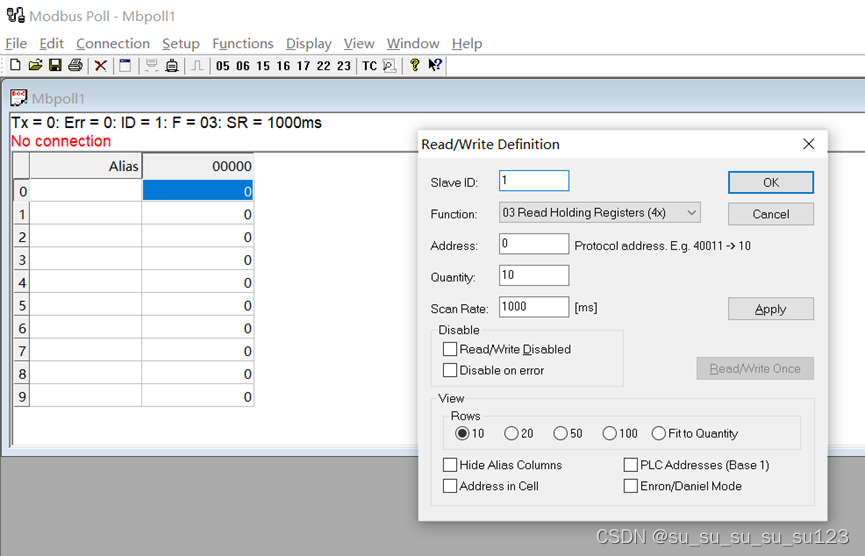Click the New document toolbar icon
865x556 pixels.
(x=15, y=66)
